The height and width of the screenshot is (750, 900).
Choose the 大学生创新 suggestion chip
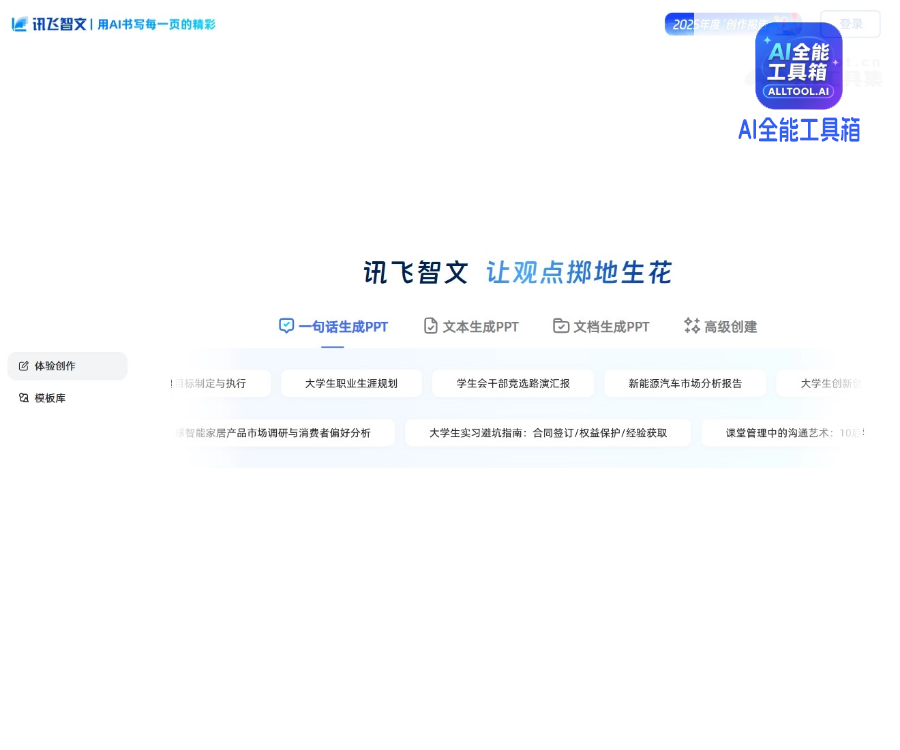click(x=820, y=383)
